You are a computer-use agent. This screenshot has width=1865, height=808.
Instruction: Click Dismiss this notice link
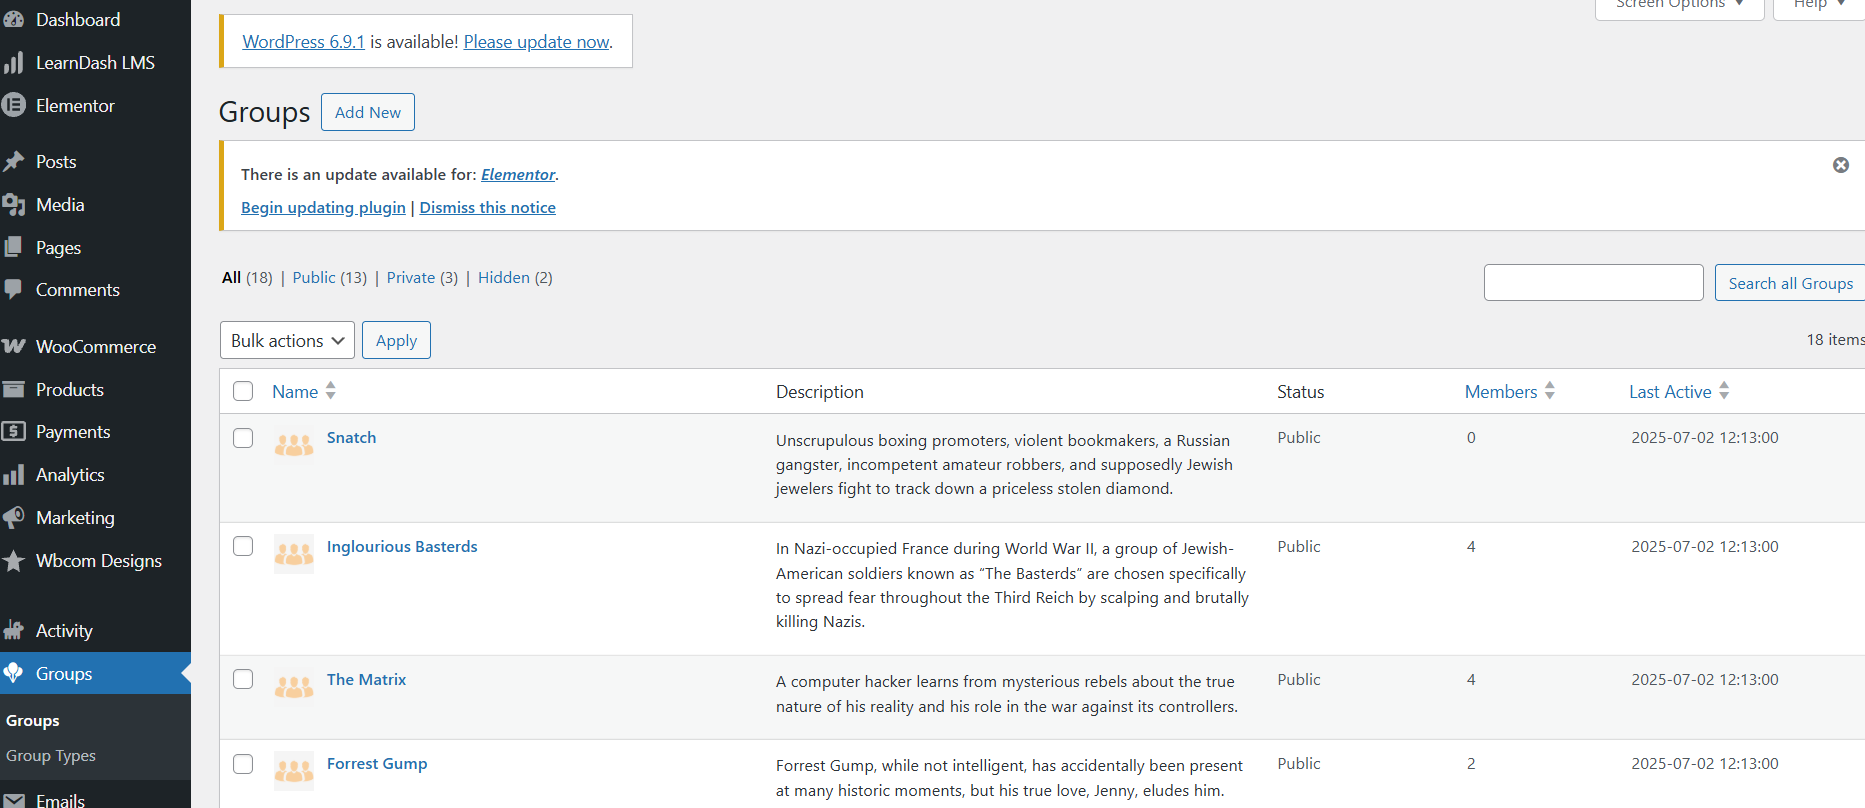tap(487, 207)
